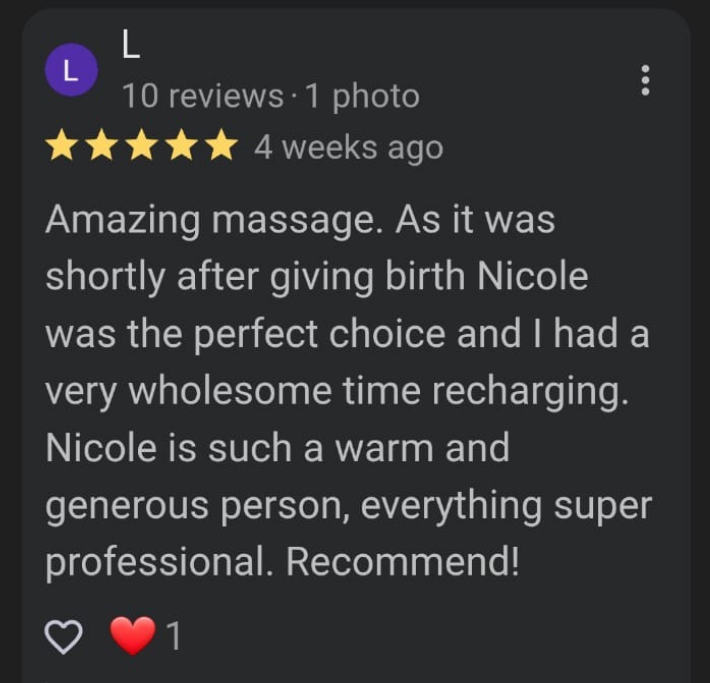Image resolution: width=710 pixels, height=683 pixels.
Task: Click the phrase very wholesome time recharging
Action: [x=337, y=392]
